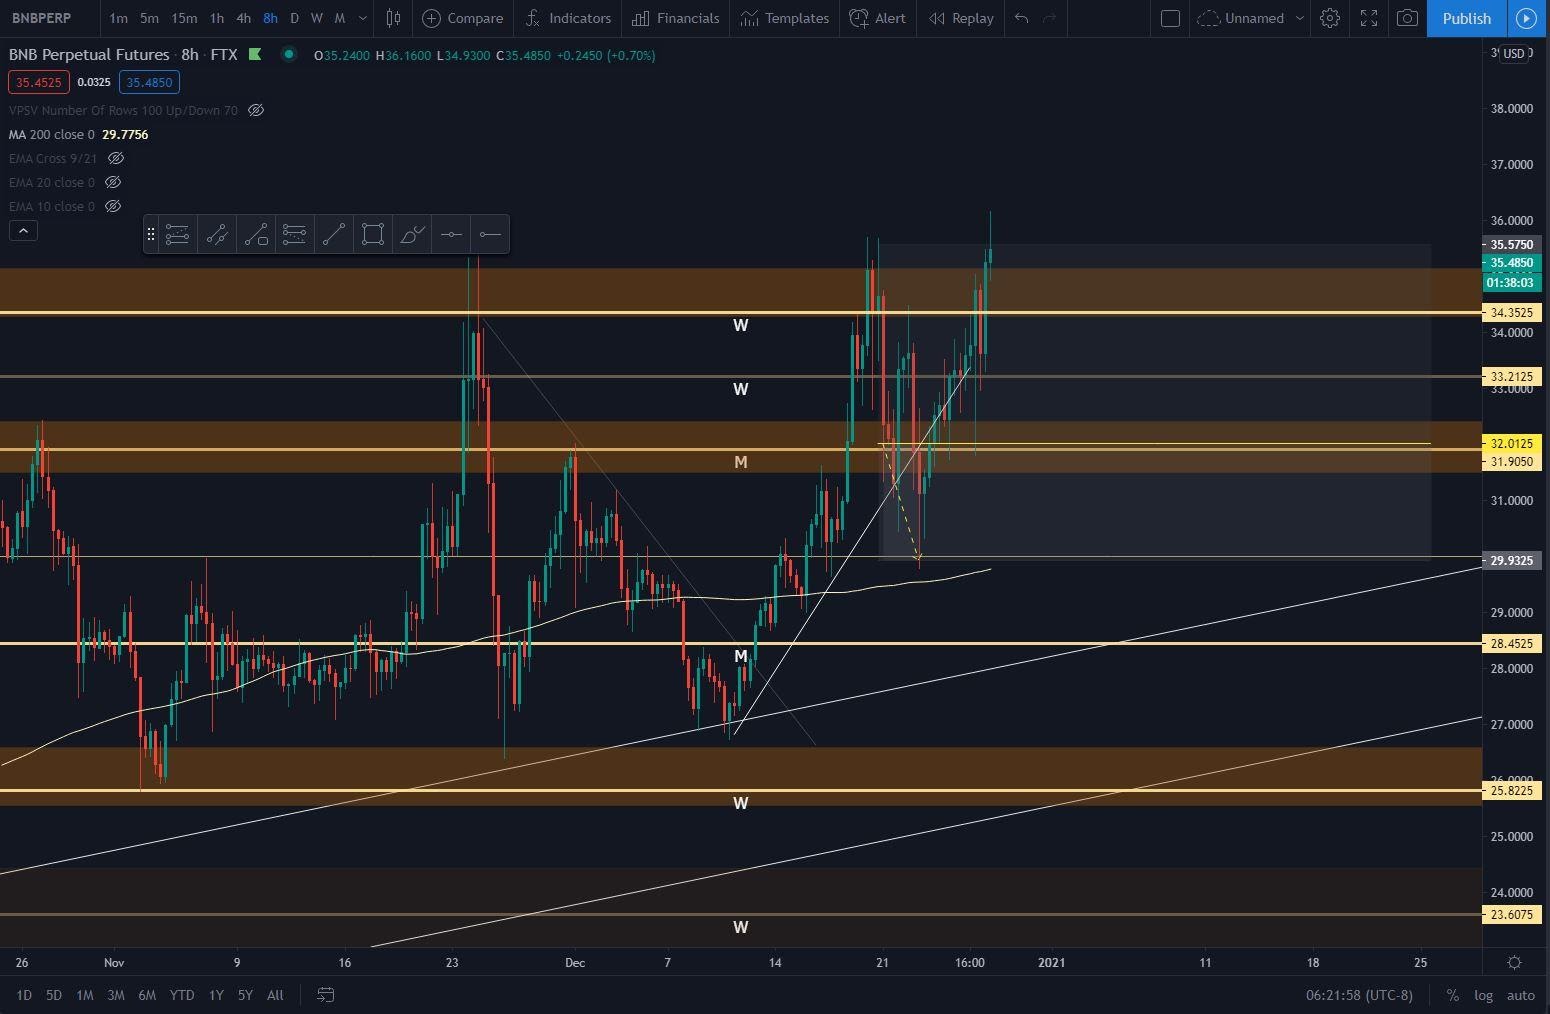Switch to the 4h timeframe

pos(243,18)
